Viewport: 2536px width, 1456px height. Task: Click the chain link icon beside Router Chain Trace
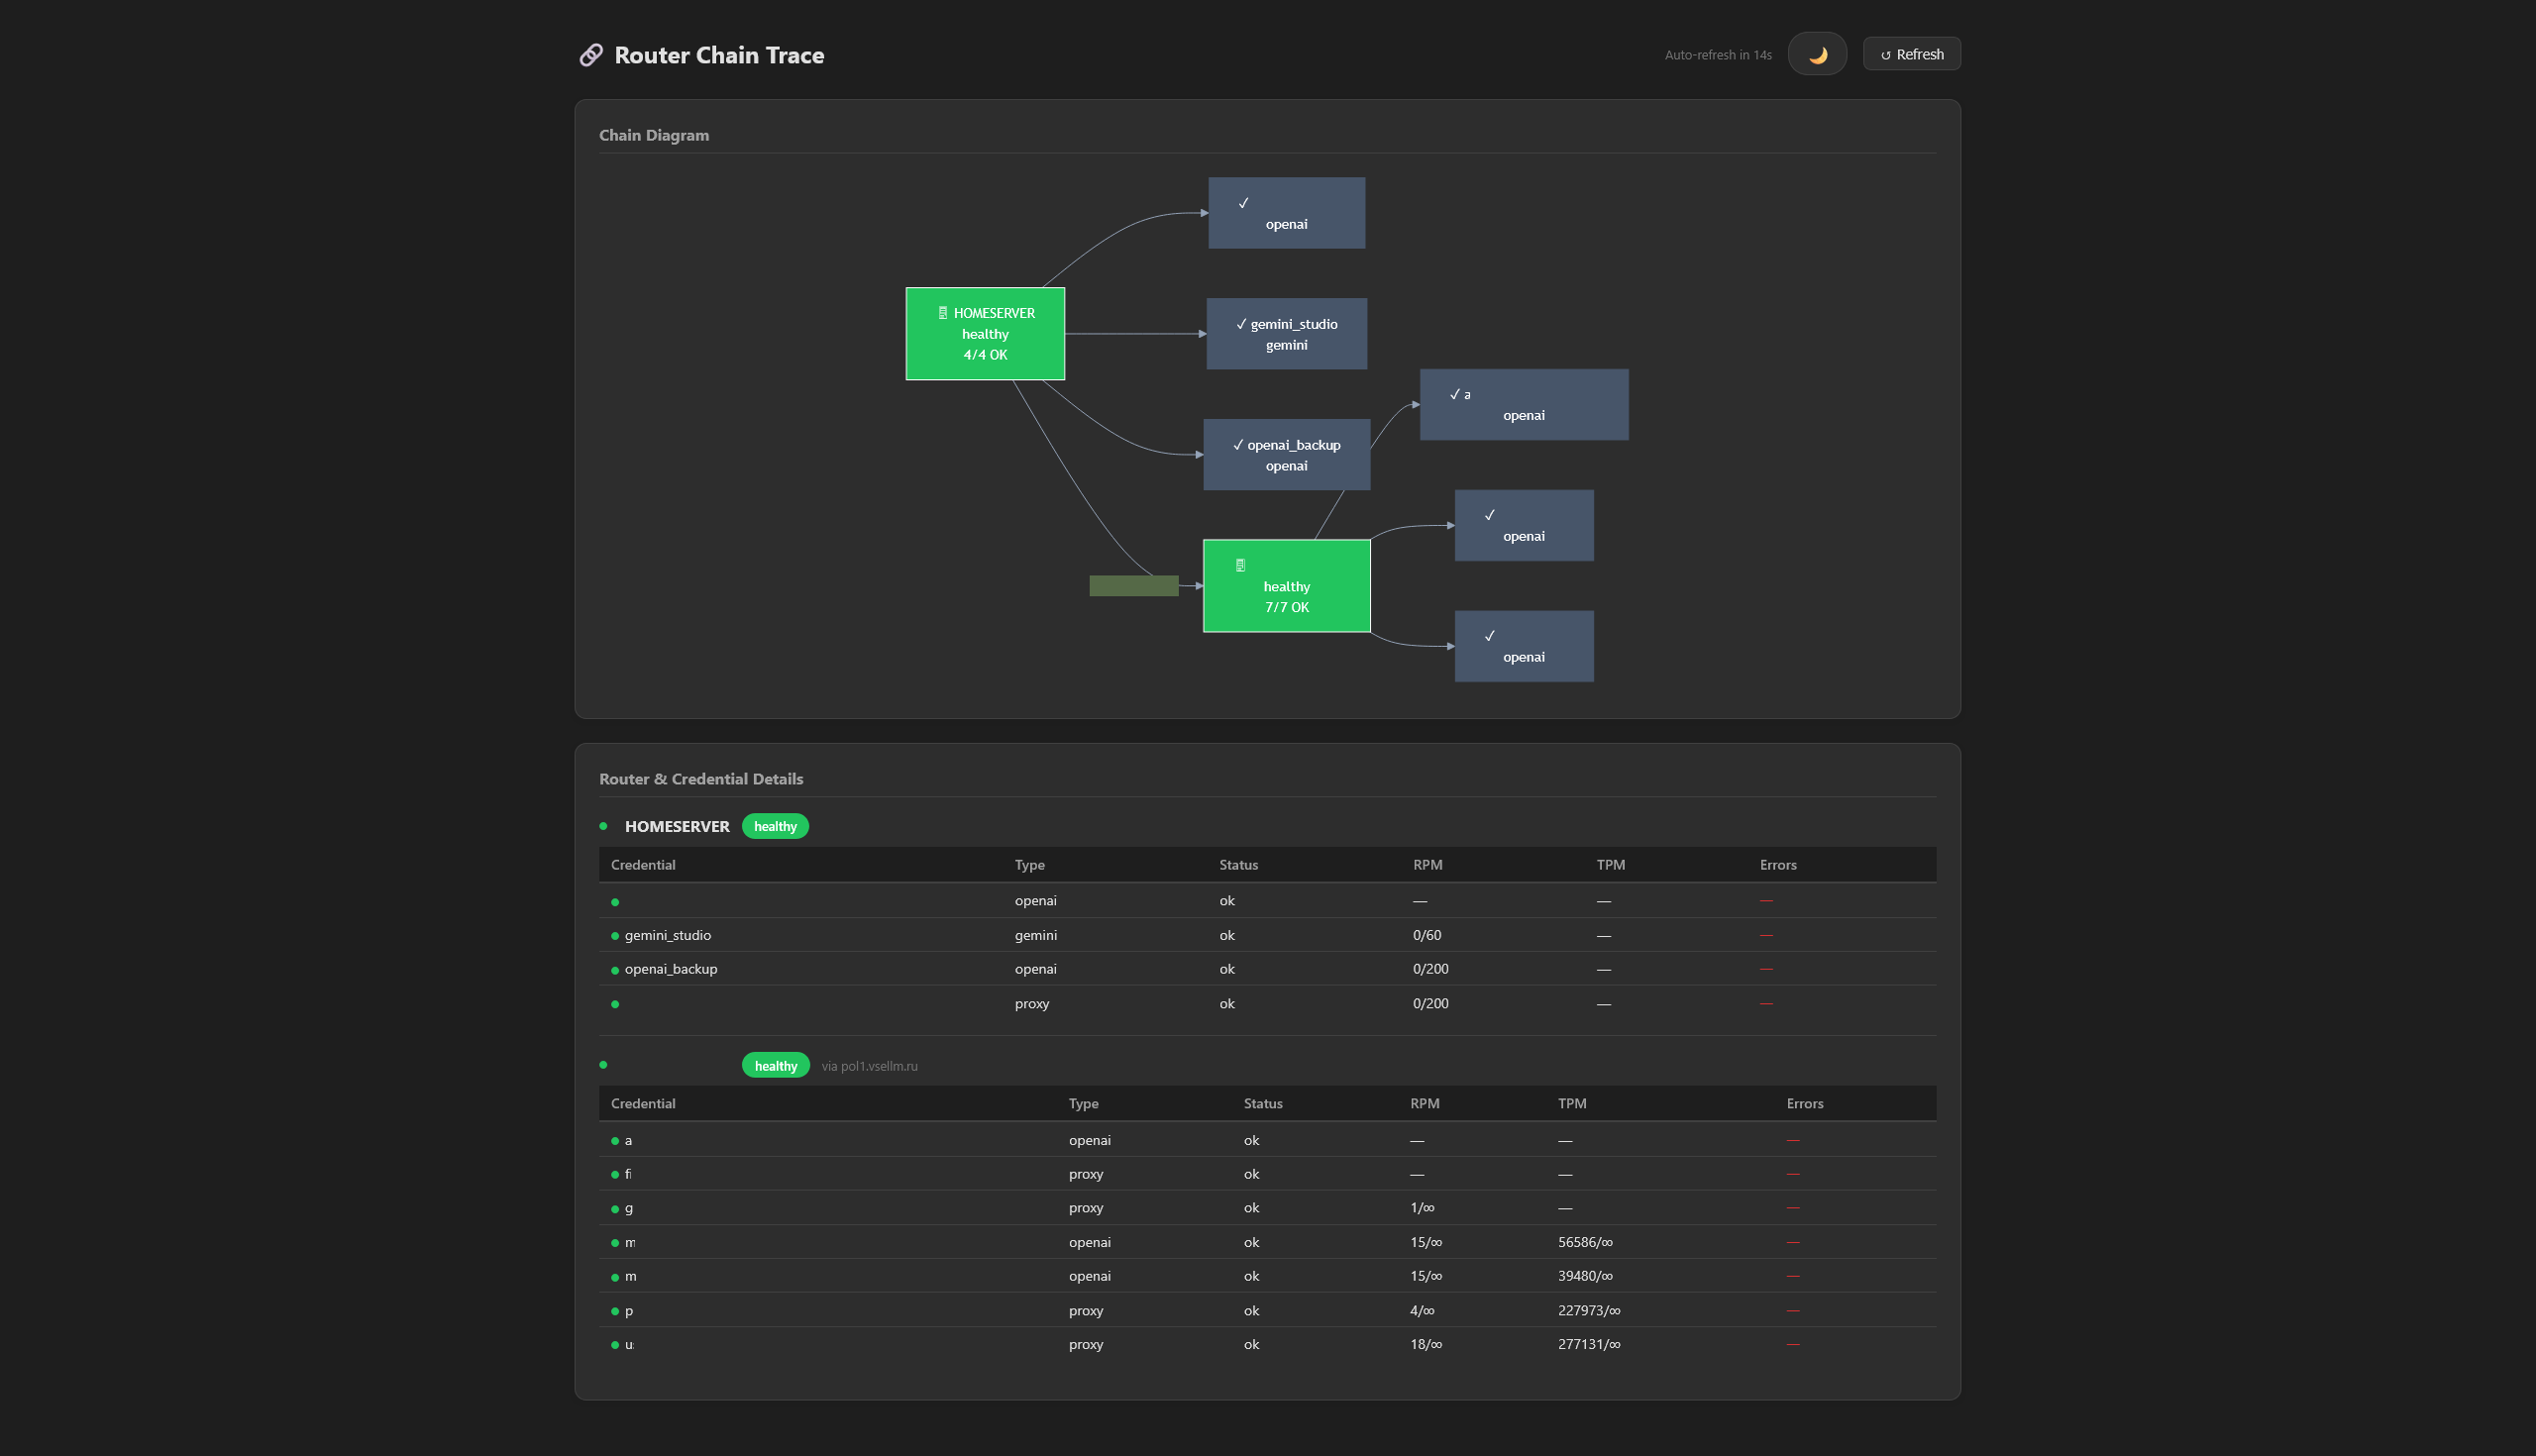click(x=591, y=55)
